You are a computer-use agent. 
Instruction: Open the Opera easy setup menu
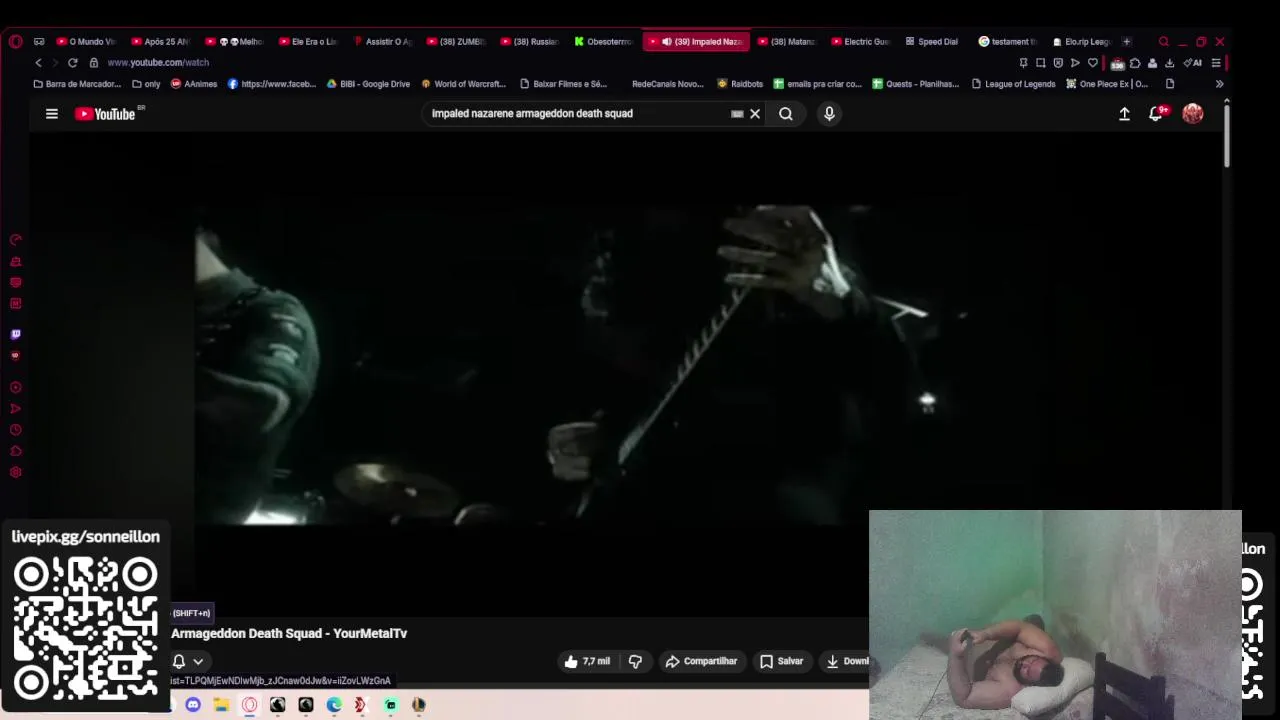pos(1216,63)
